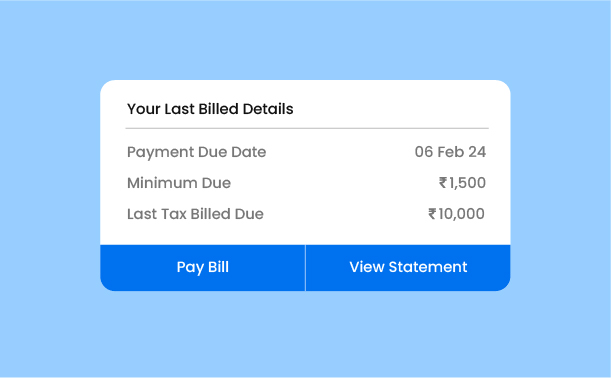Viewport: 611px width, 378px height.
Task: Open the View Statement button
Action: (x=408, y=268)
